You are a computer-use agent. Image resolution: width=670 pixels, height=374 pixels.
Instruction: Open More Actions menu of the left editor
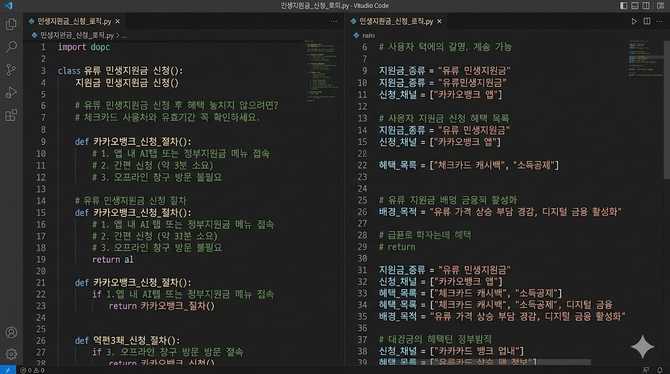tap(333, 21)
